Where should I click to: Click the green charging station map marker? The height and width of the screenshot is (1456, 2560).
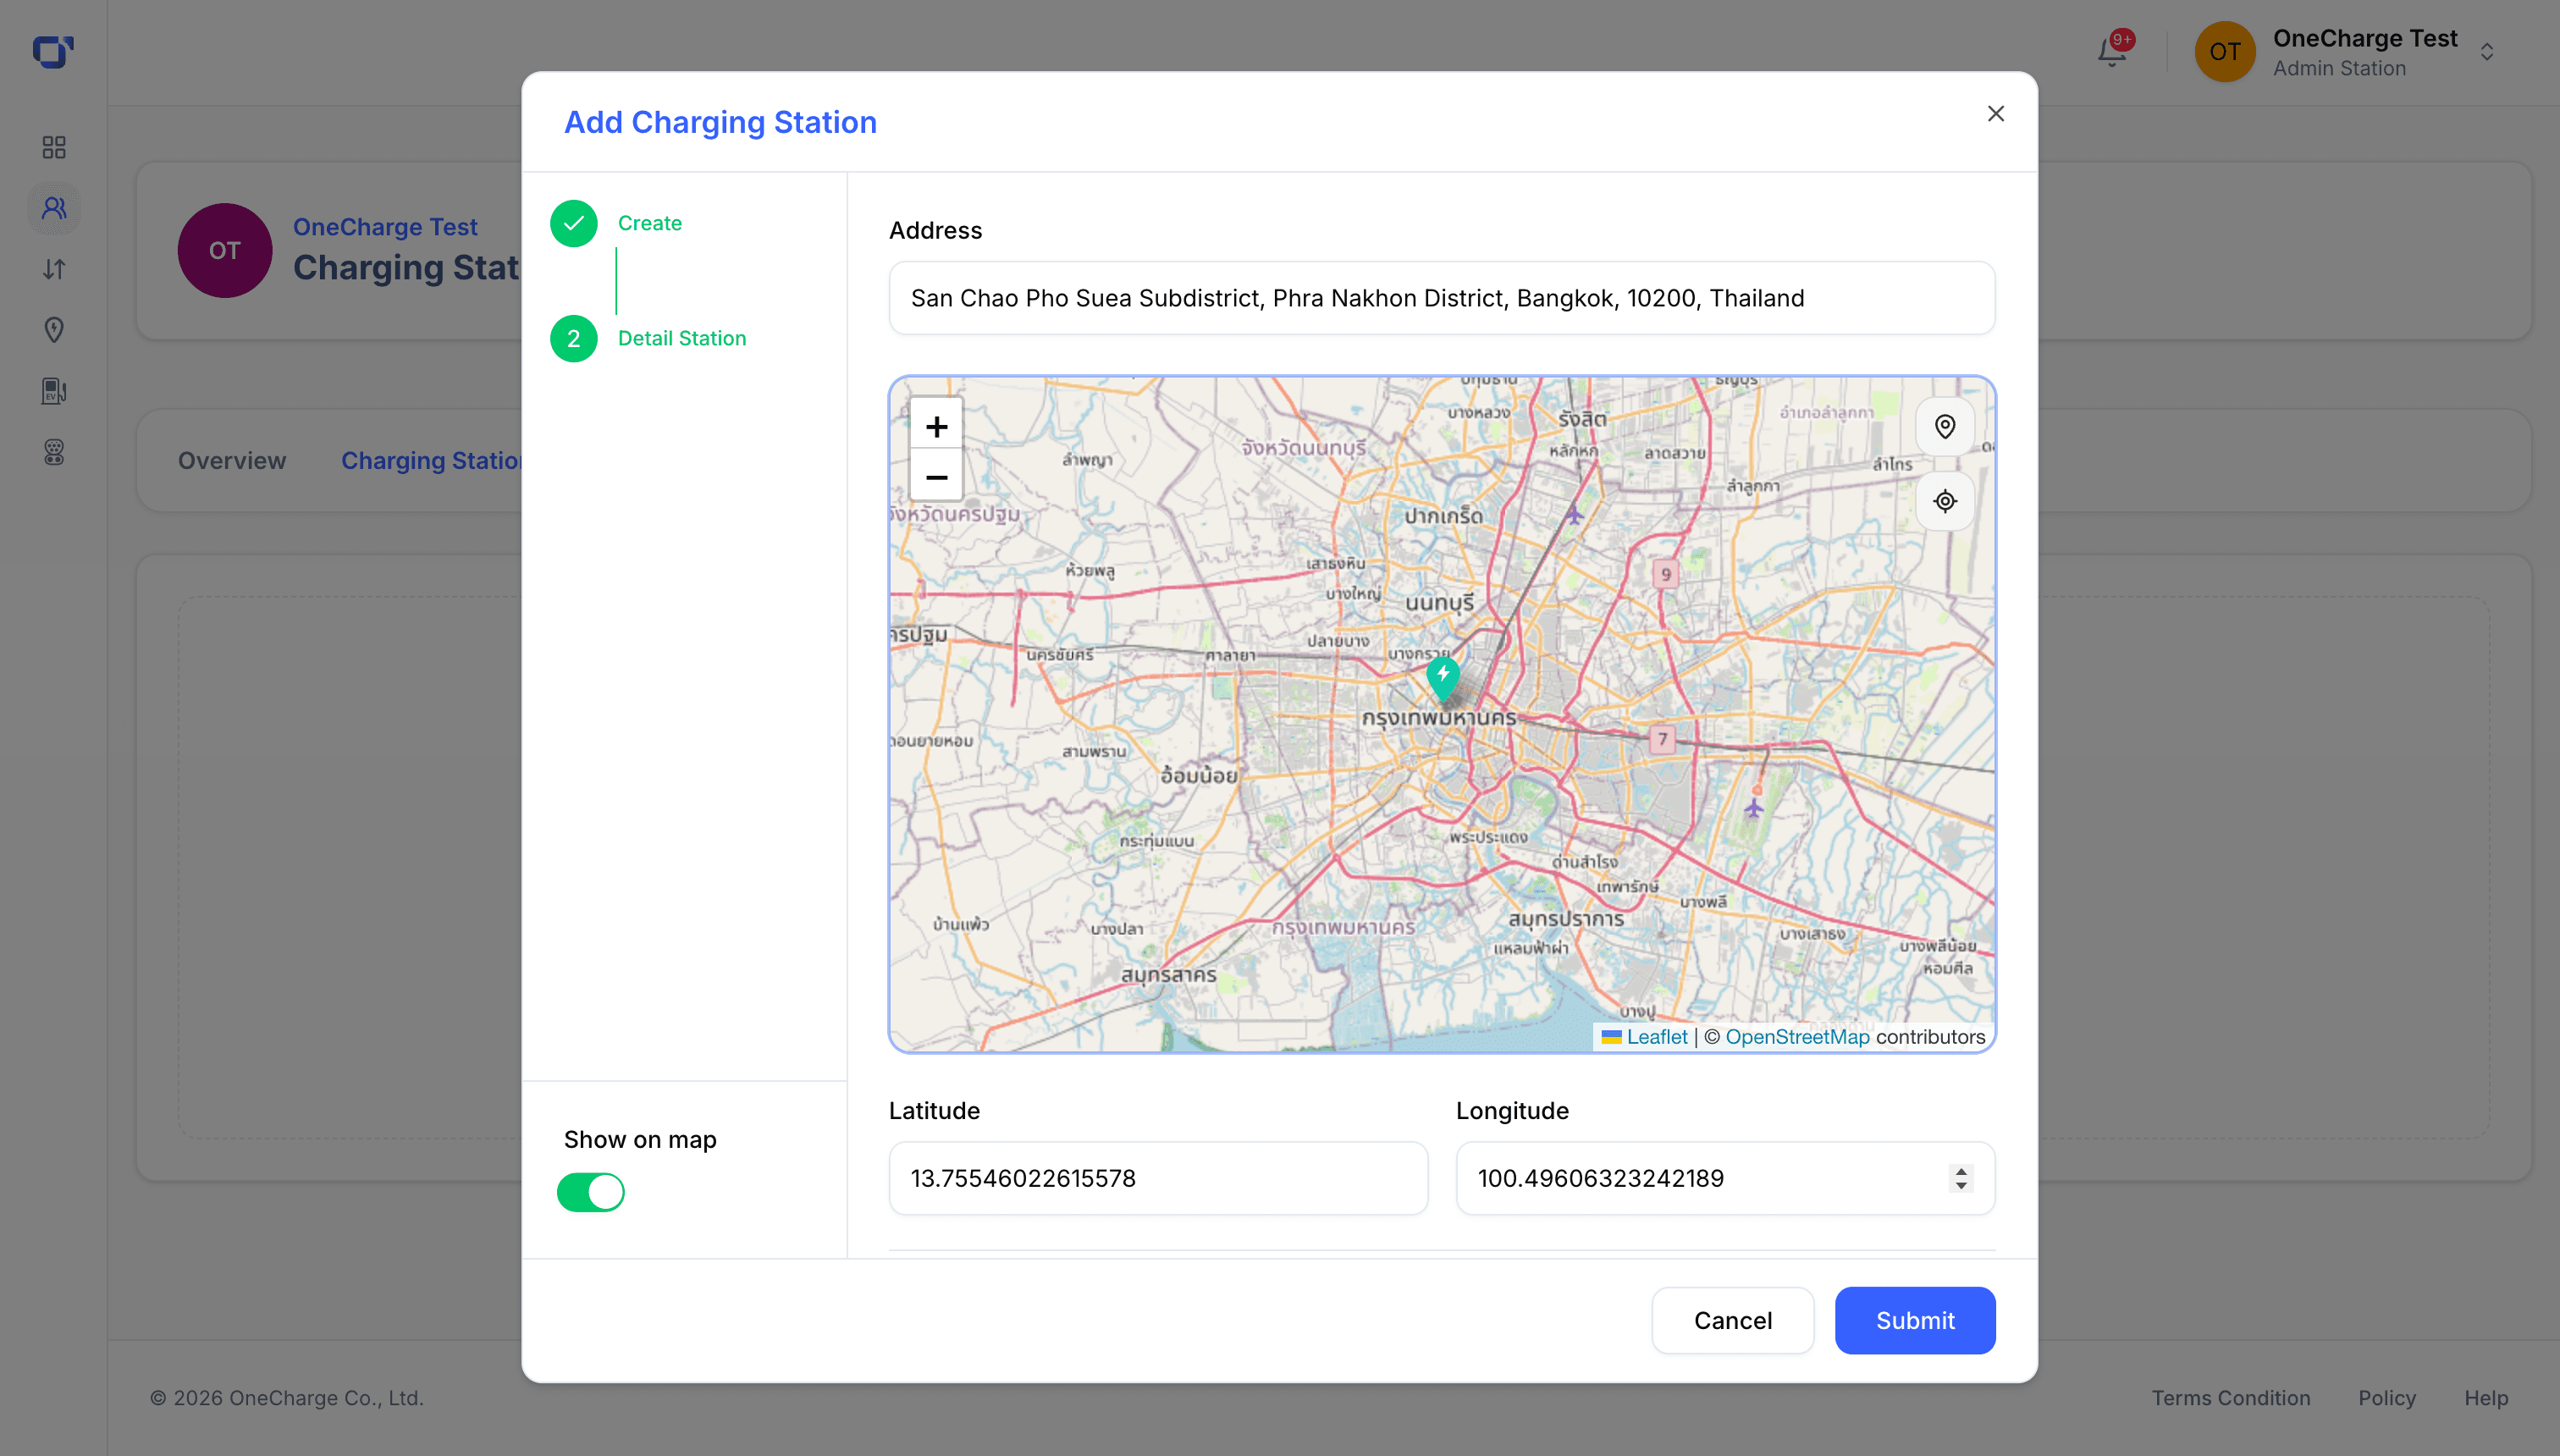point(1442,677)
